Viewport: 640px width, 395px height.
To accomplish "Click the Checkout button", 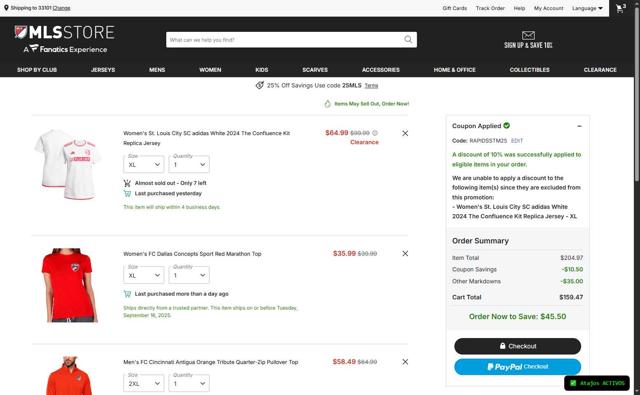I will pos(518,346).
